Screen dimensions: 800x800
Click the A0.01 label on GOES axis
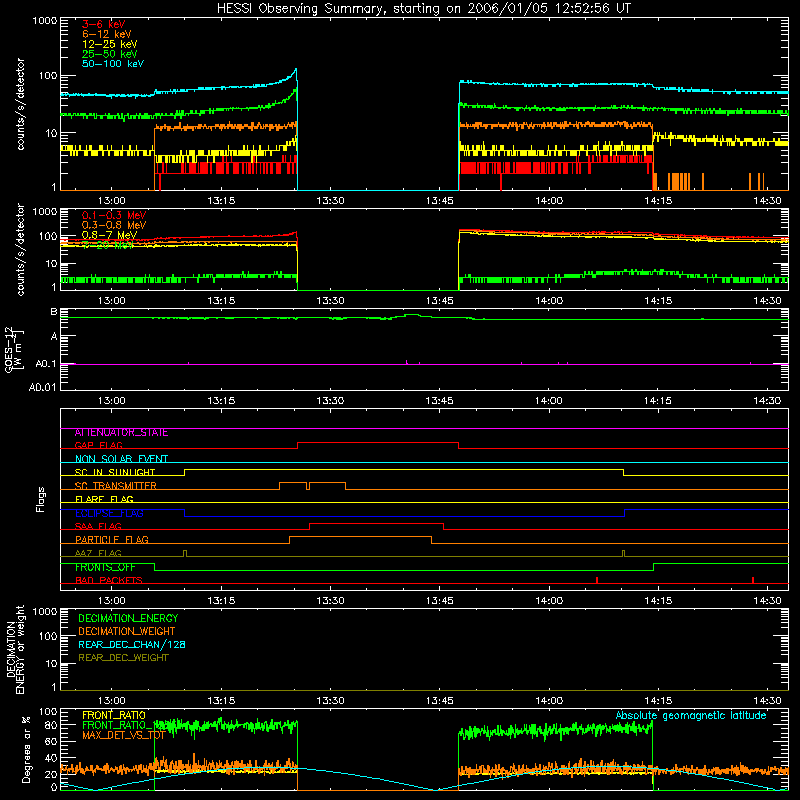point(43,387)
